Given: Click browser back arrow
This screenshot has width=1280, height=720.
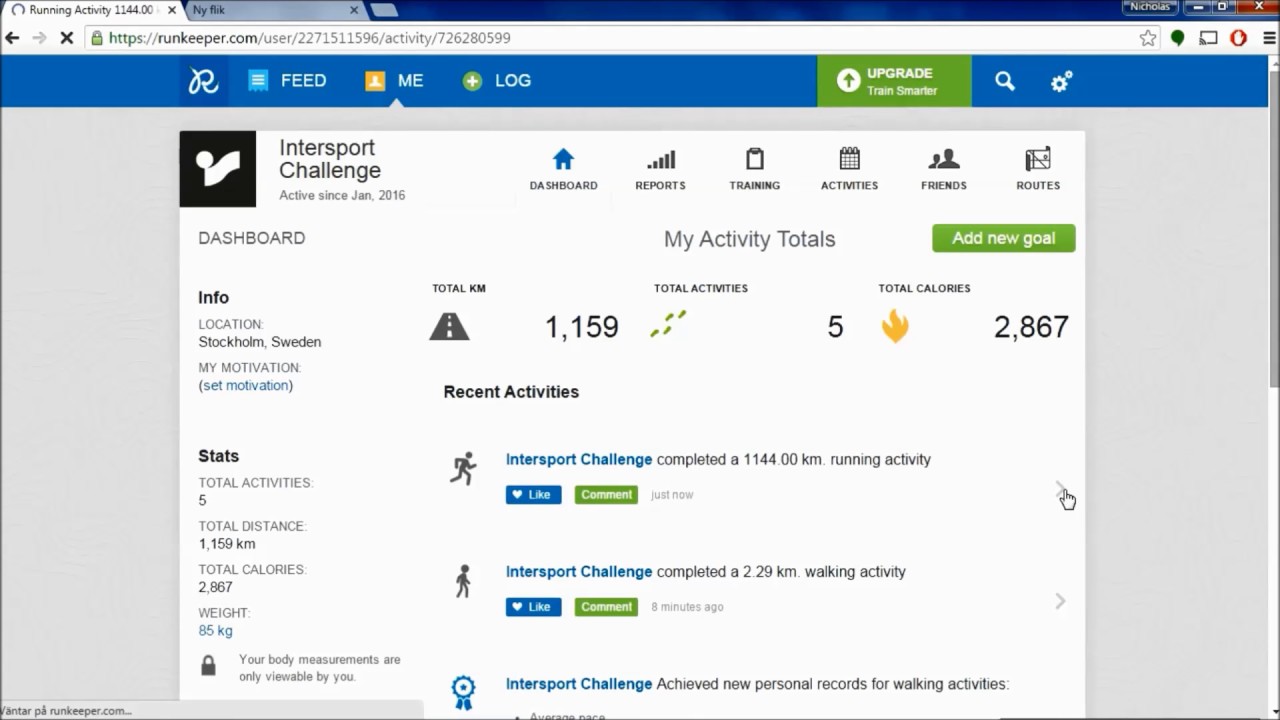Looking at the screenshot, I should [12, 38].
